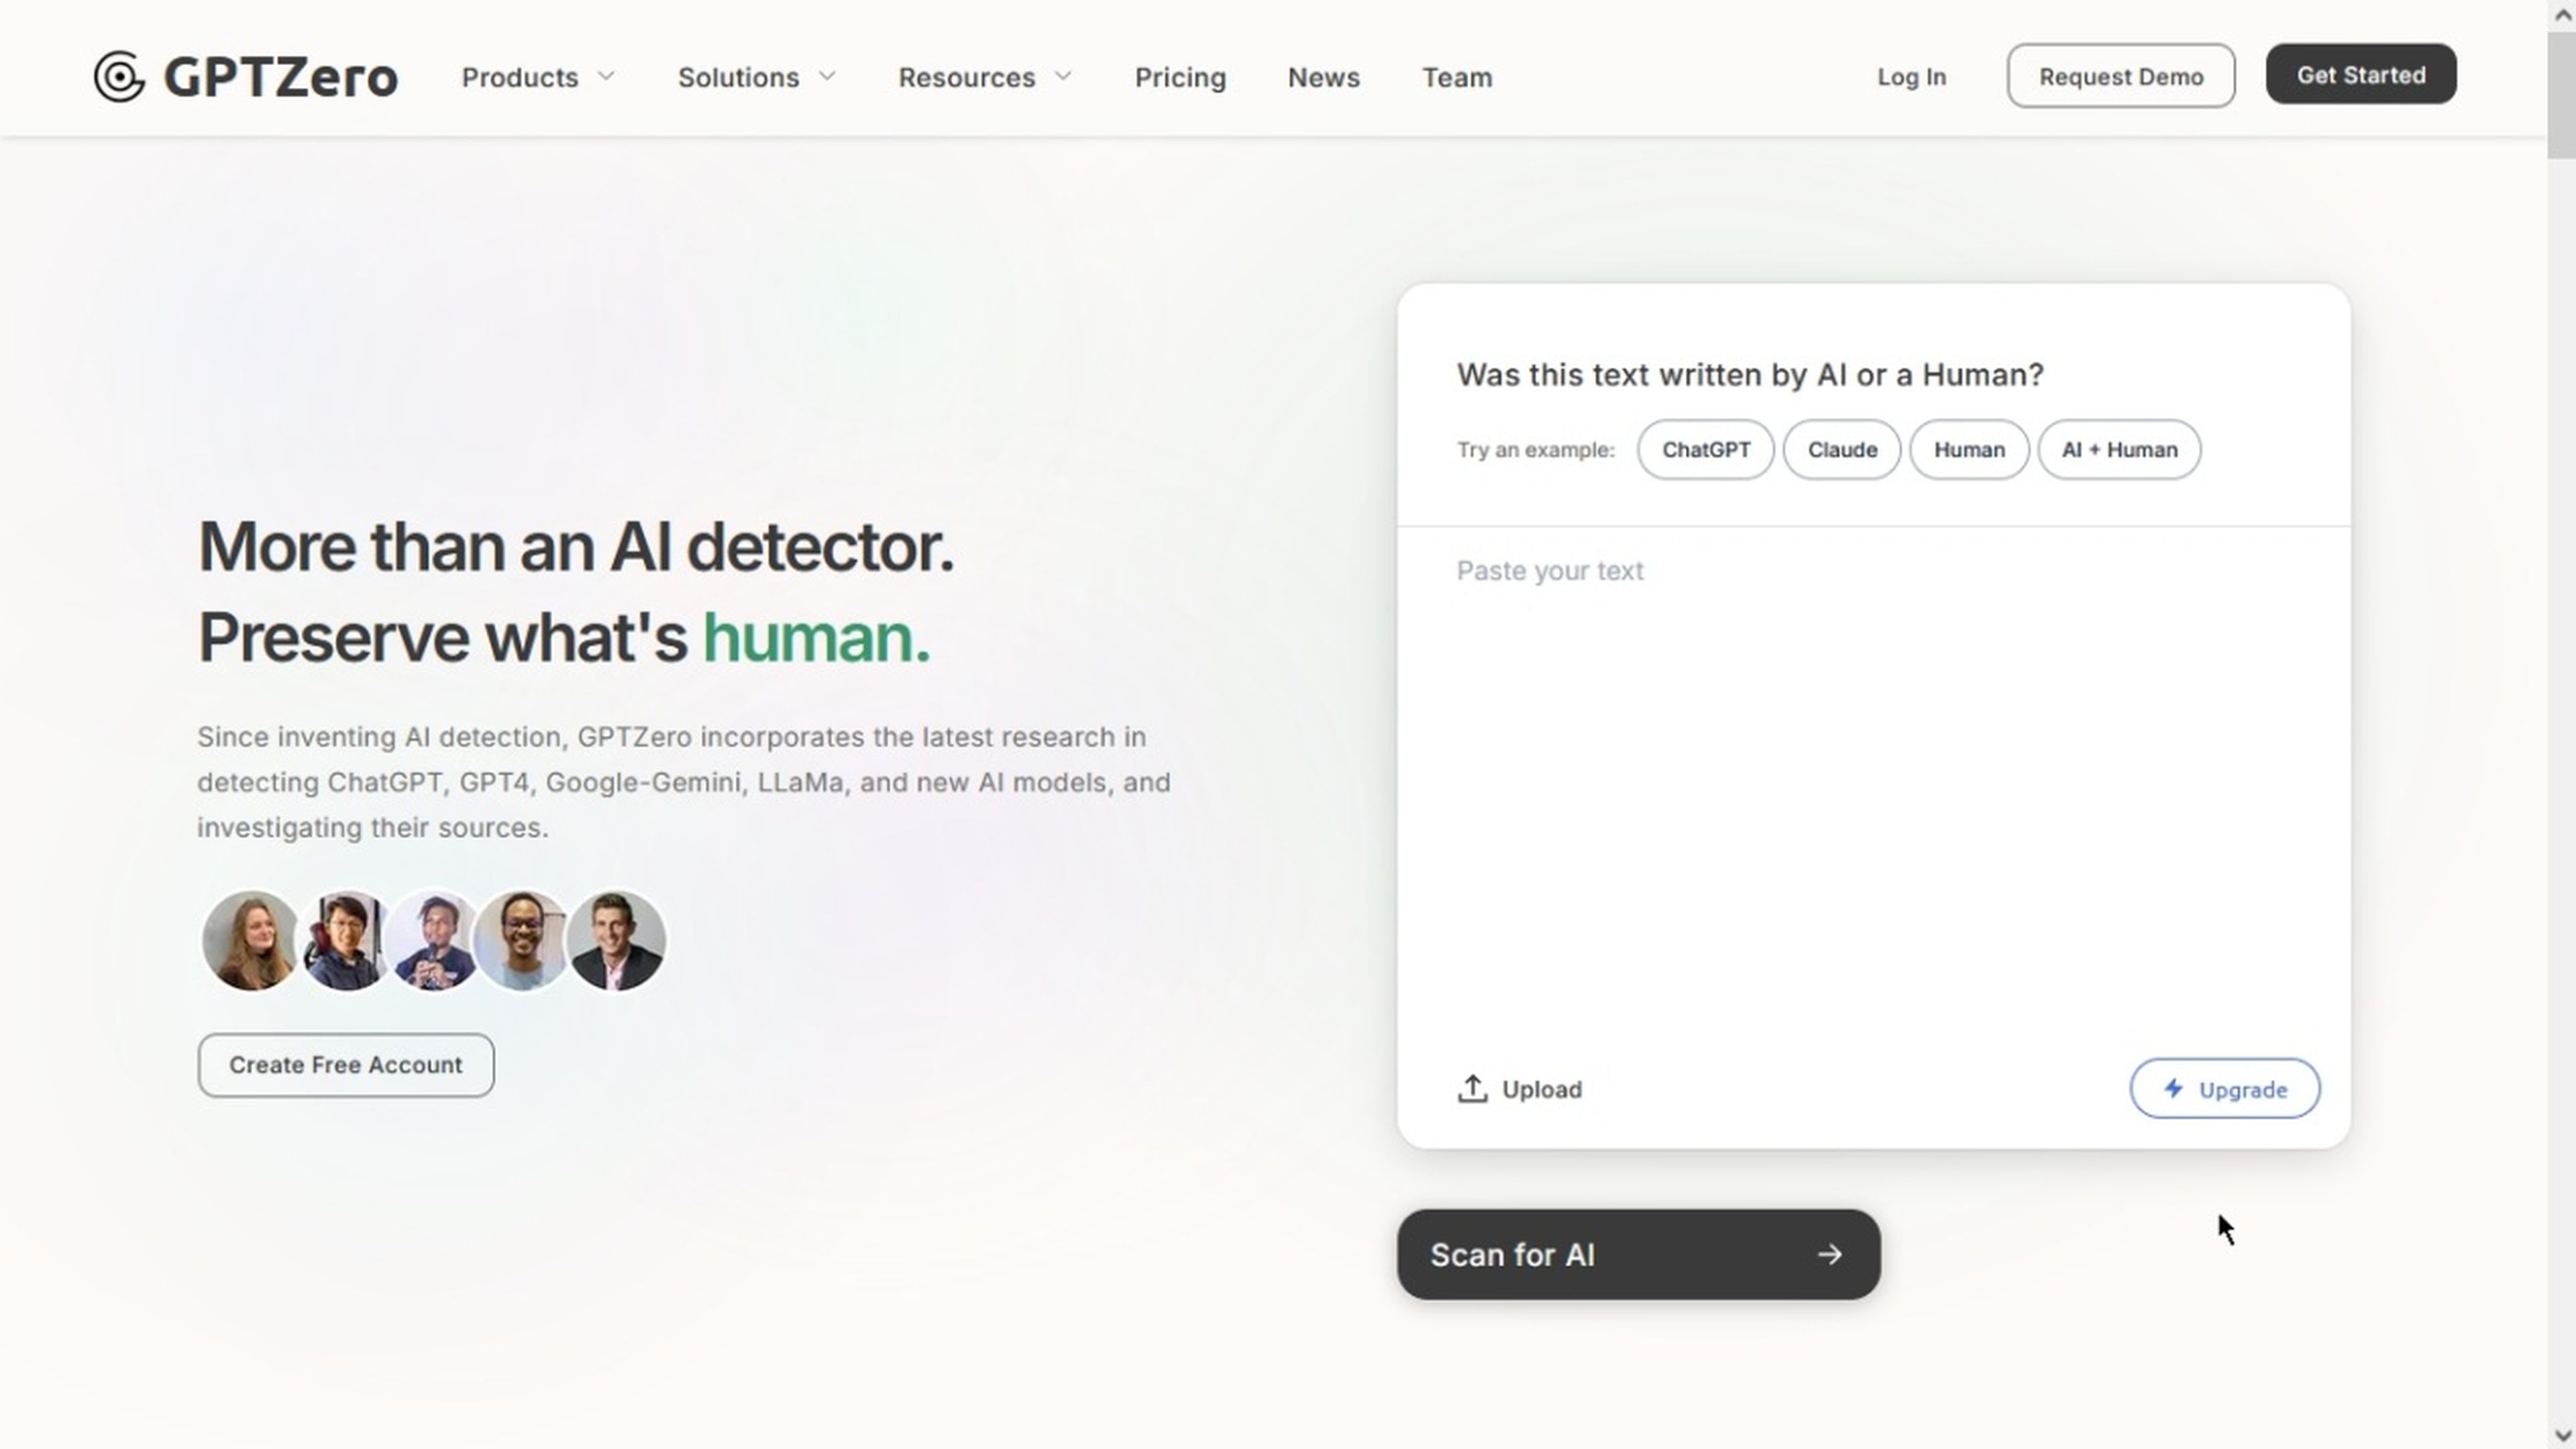
Task: Click the GPTZero spiral logo icon
Action: click(x=119, y=77)
